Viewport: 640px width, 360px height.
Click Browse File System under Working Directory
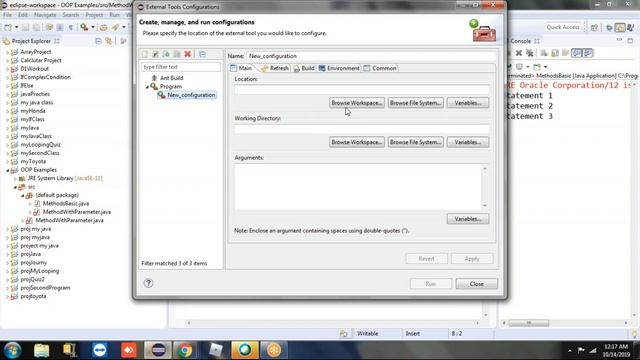pos(416,142)
